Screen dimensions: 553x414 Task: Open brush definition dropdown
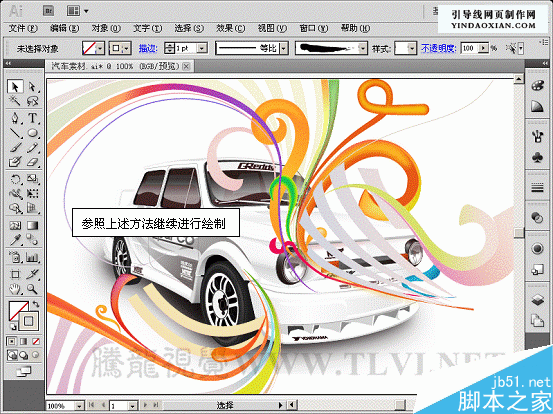[363, 48]
